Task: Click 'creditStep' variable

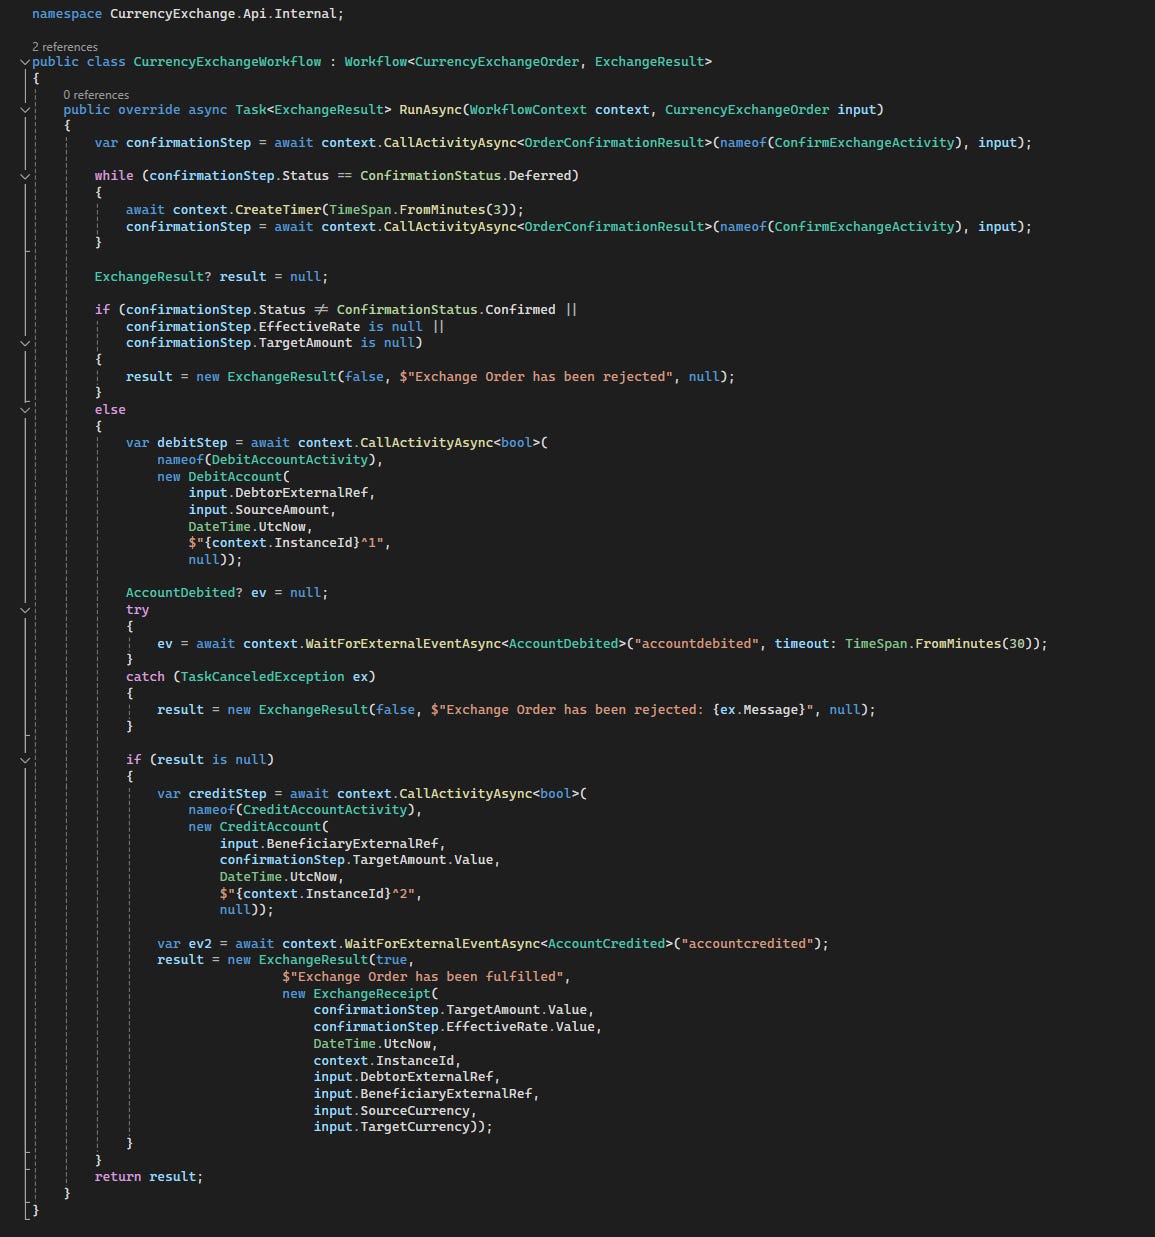Action: [x=227, y=794]
